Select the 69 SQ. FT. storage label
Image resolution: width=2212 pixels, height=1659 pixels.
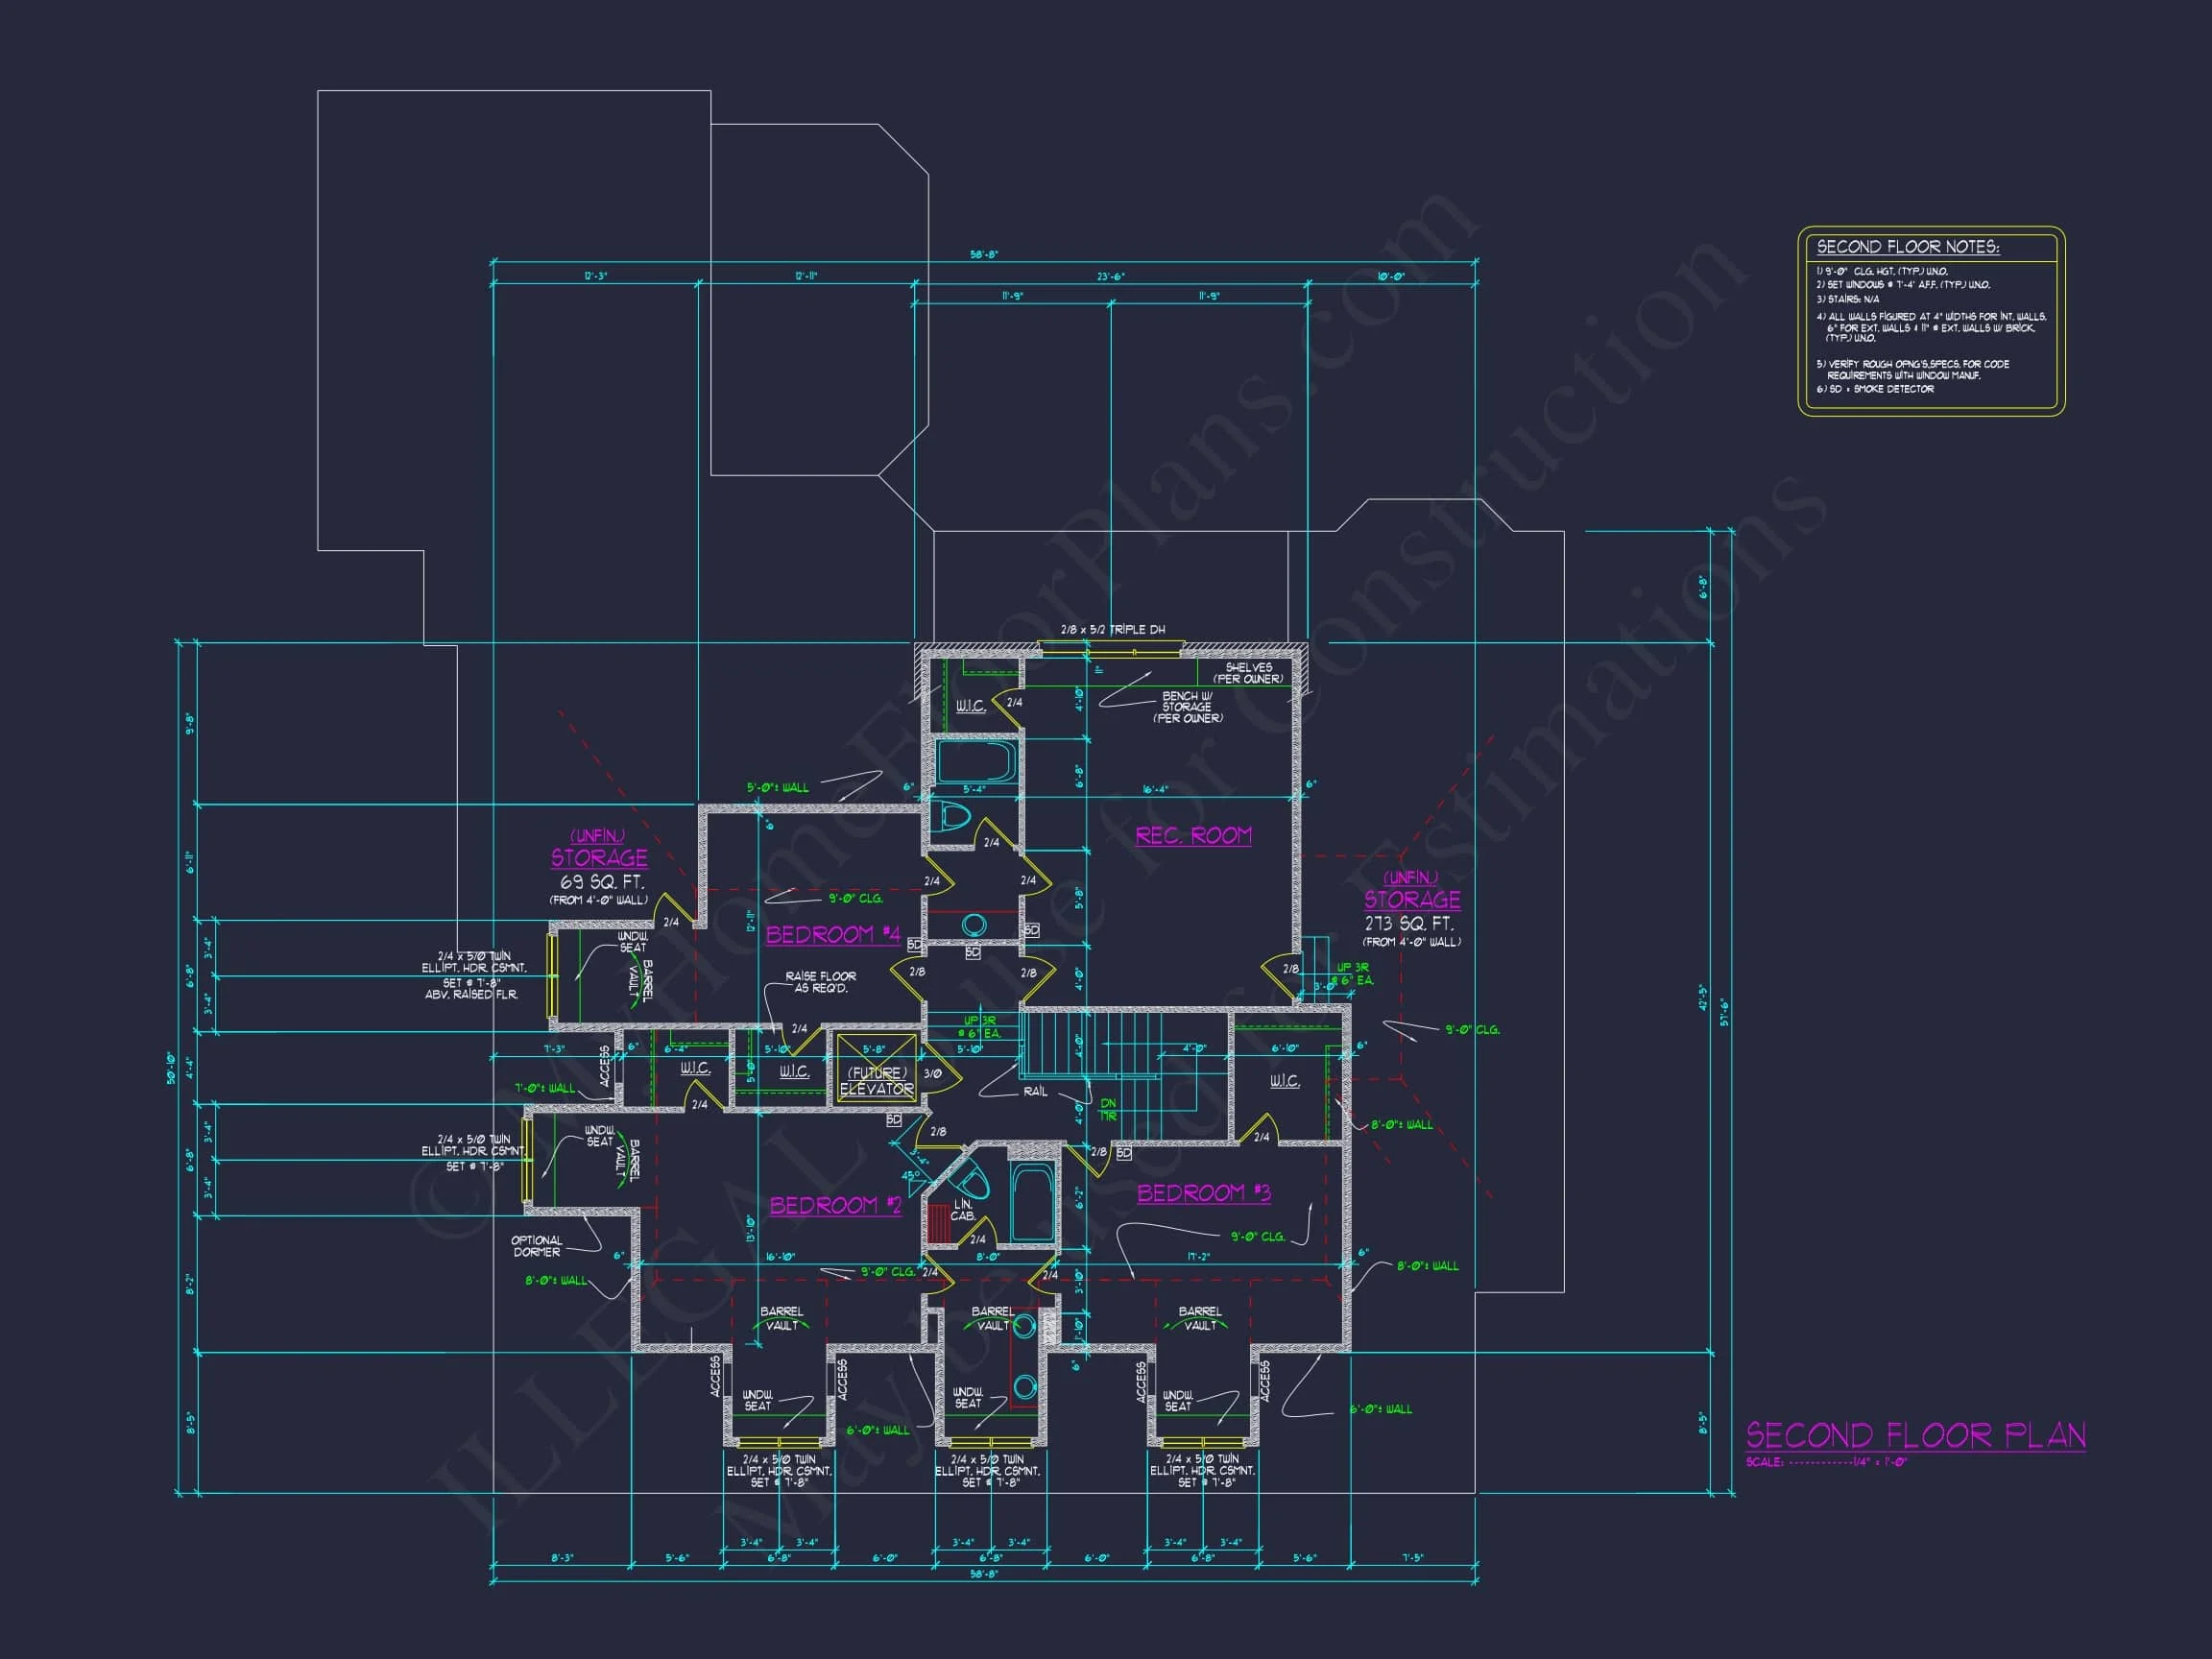(601, 882)
